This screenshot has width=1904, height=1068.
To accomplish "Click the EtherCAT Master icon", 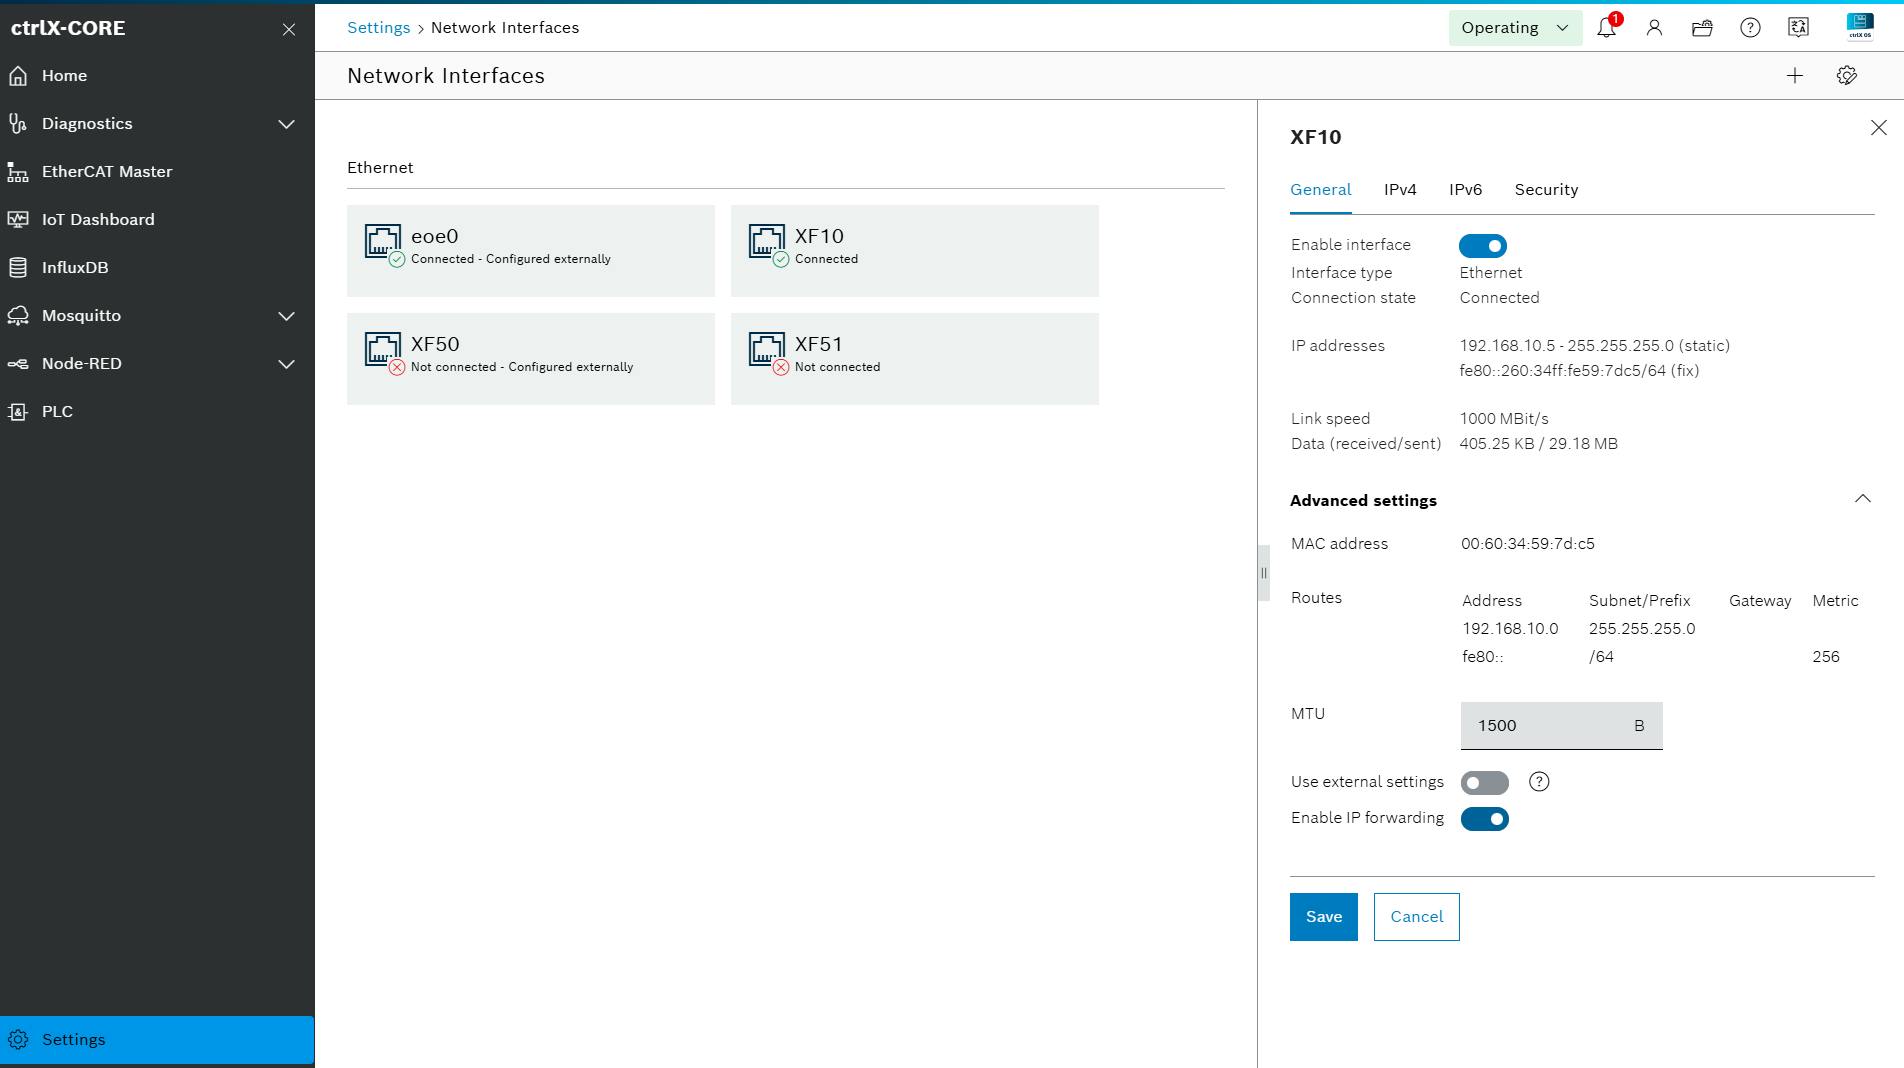I will point(18,172).
